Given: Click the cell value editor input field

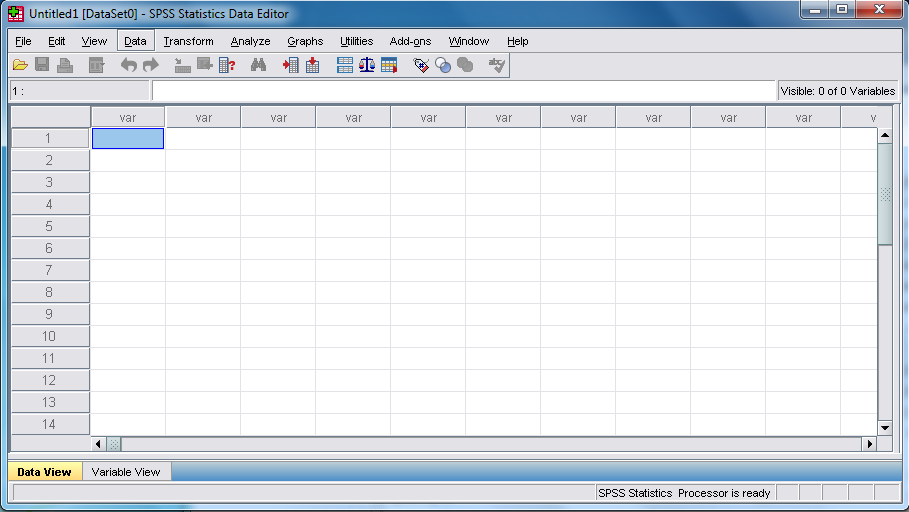Looking at the screenshot, I should tap(463, 91).
